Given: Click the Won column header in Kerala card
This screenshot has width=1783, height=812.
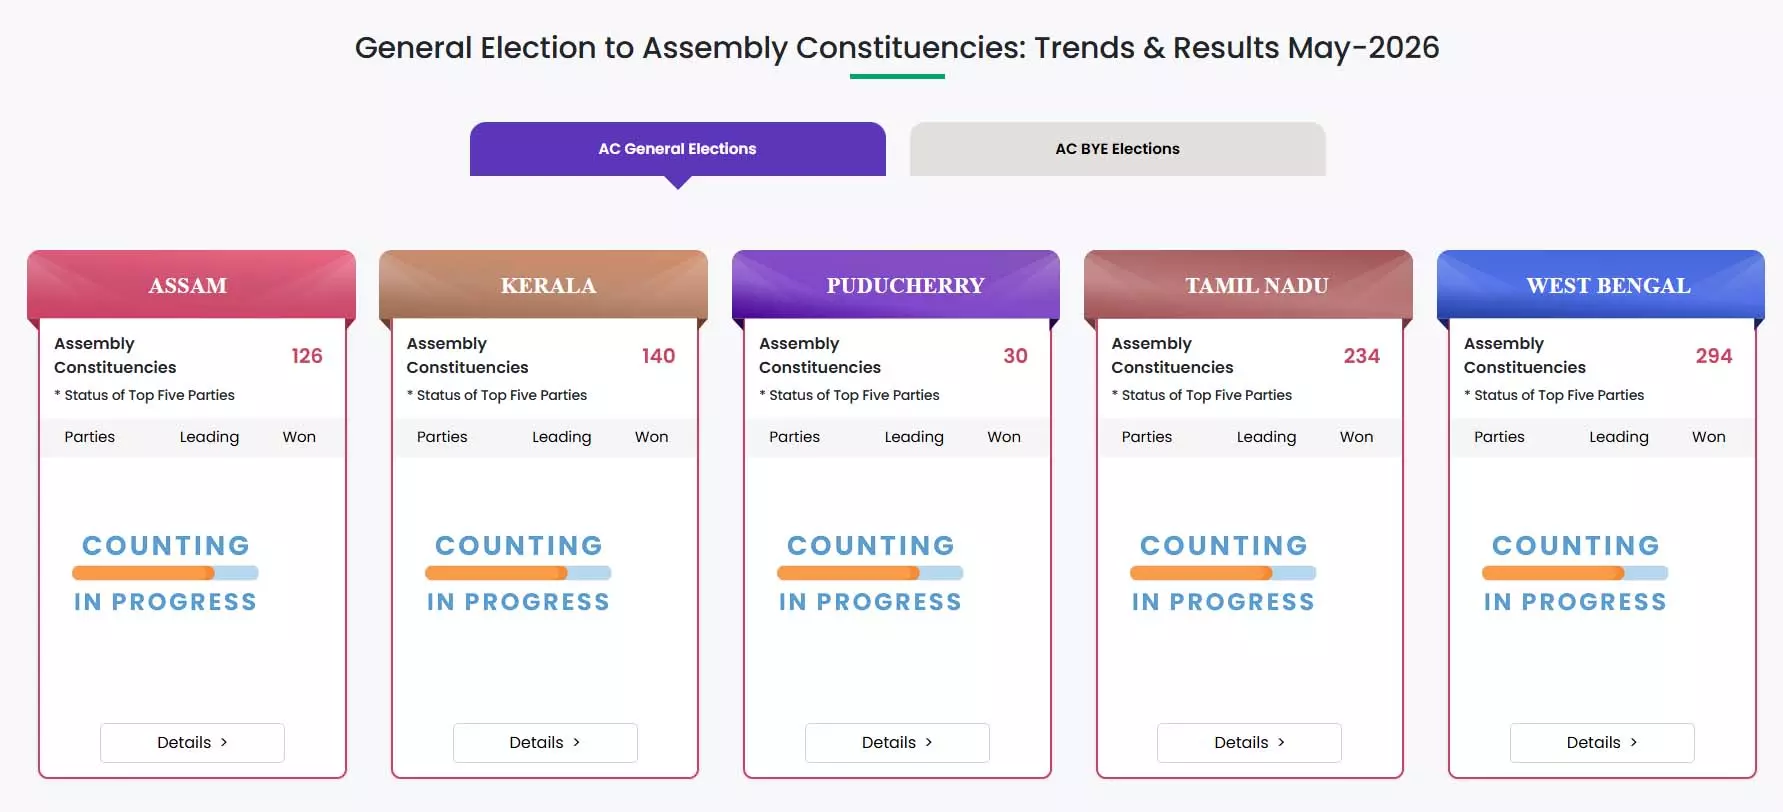Looking at the screenshot, I should [651, 437].
